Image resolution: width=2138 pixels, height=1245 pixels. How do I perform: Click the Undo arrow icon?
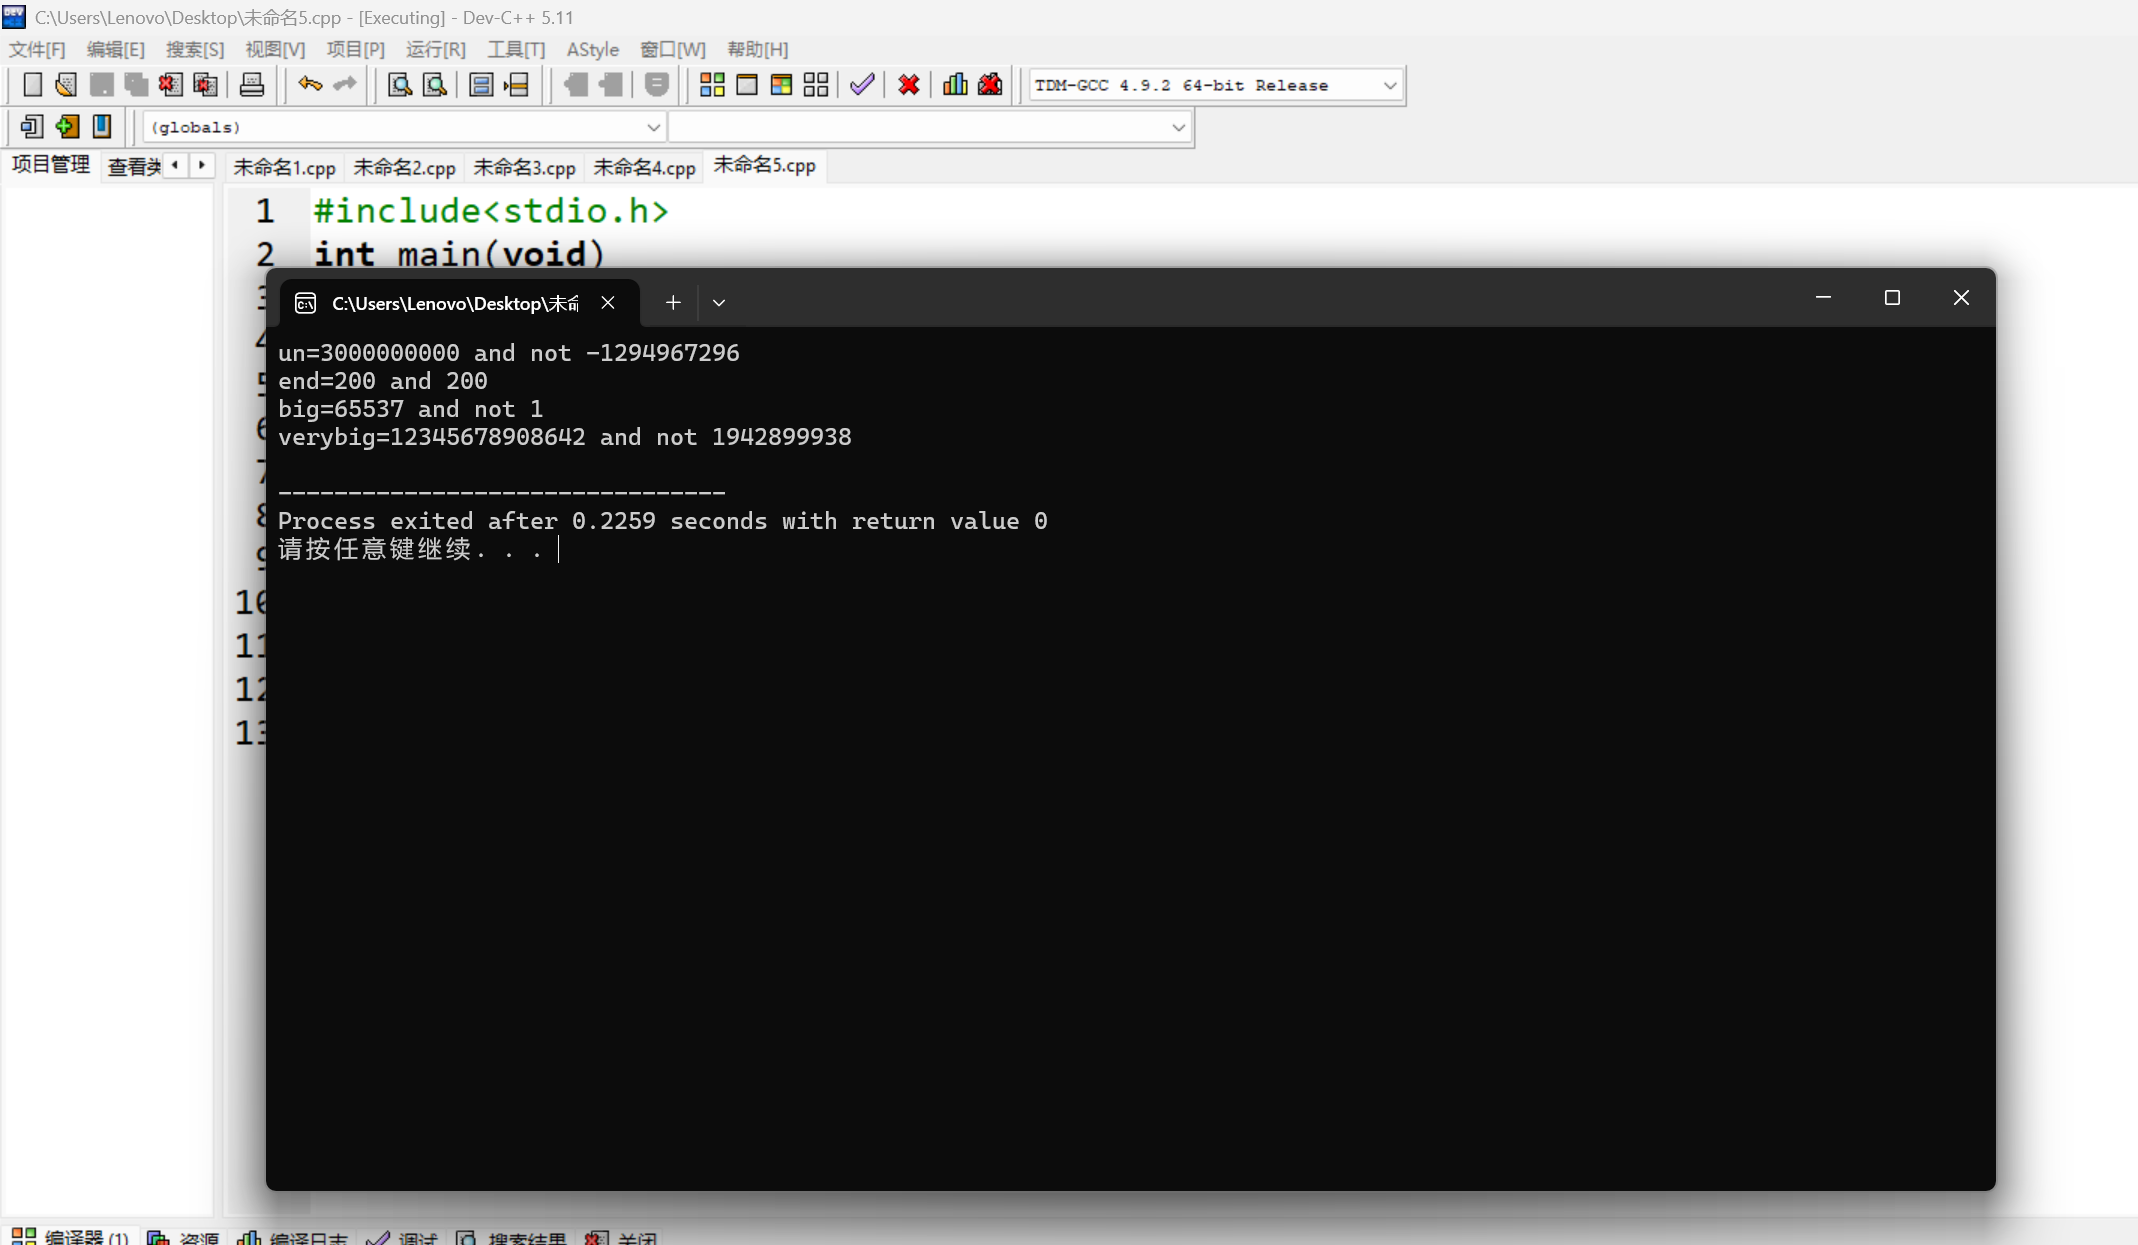point(310,85)
